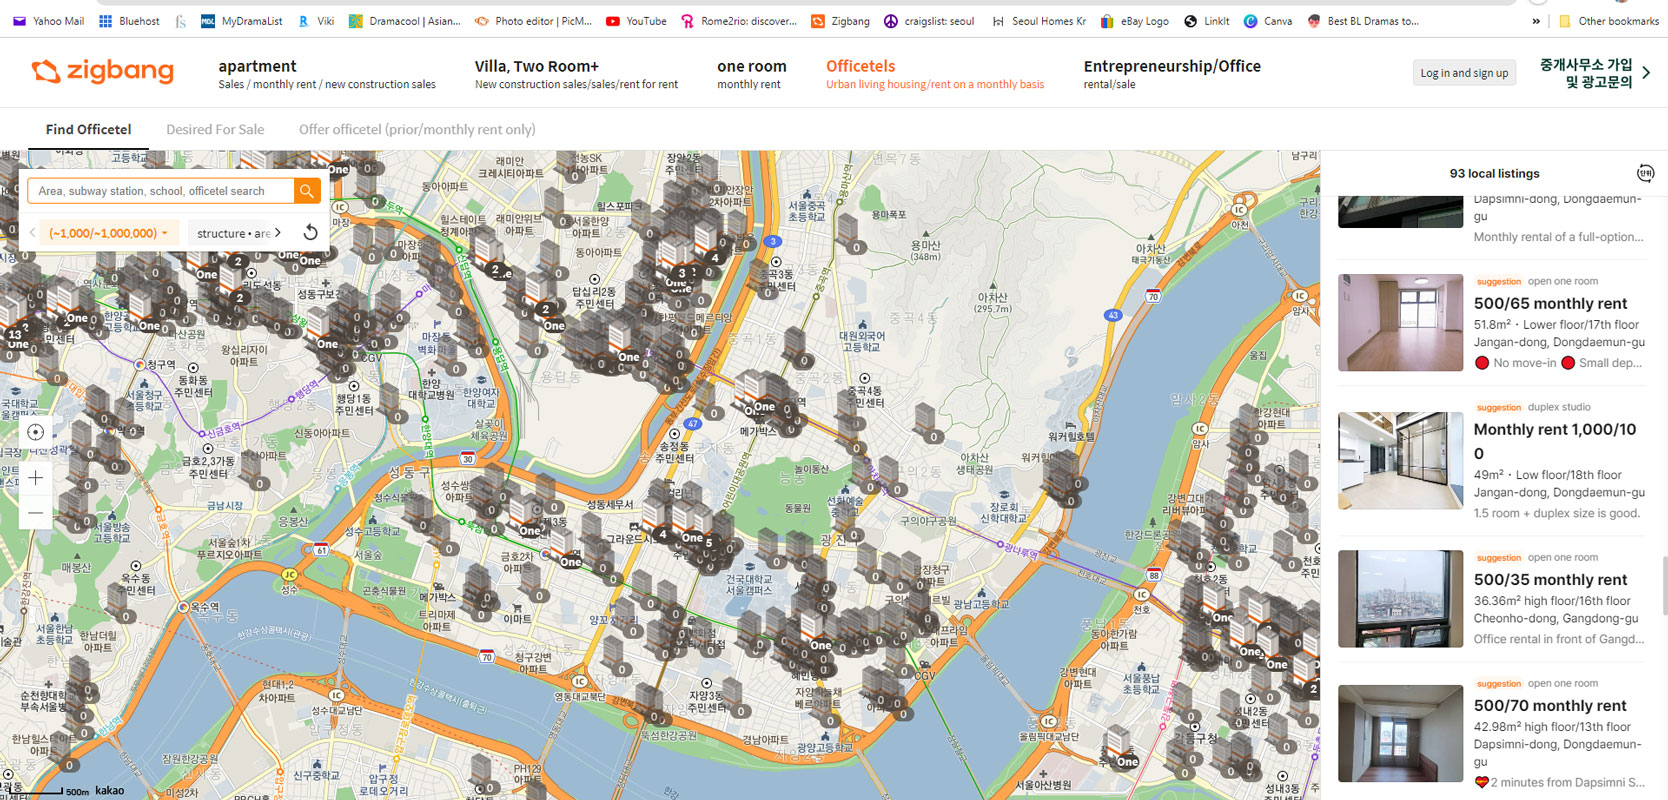Open the YouTube bookmark

pyautogui.click(x=636, y=21)
